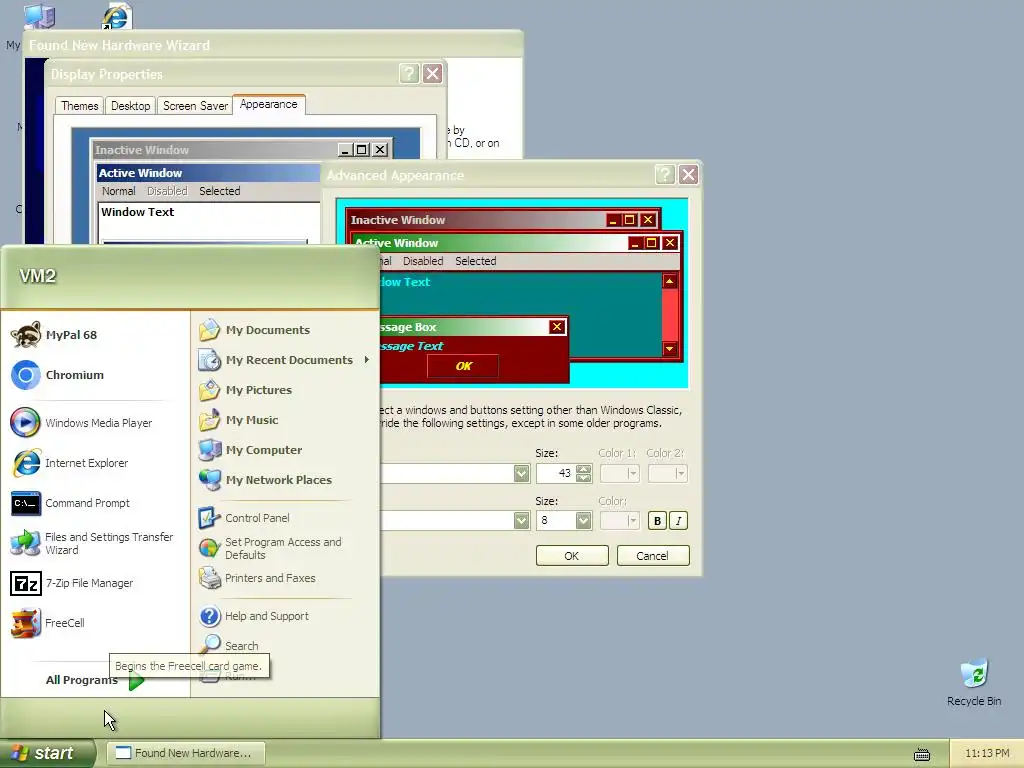Switch to the Desktop tab
1024x768 pixels.
tap(130, 106)
